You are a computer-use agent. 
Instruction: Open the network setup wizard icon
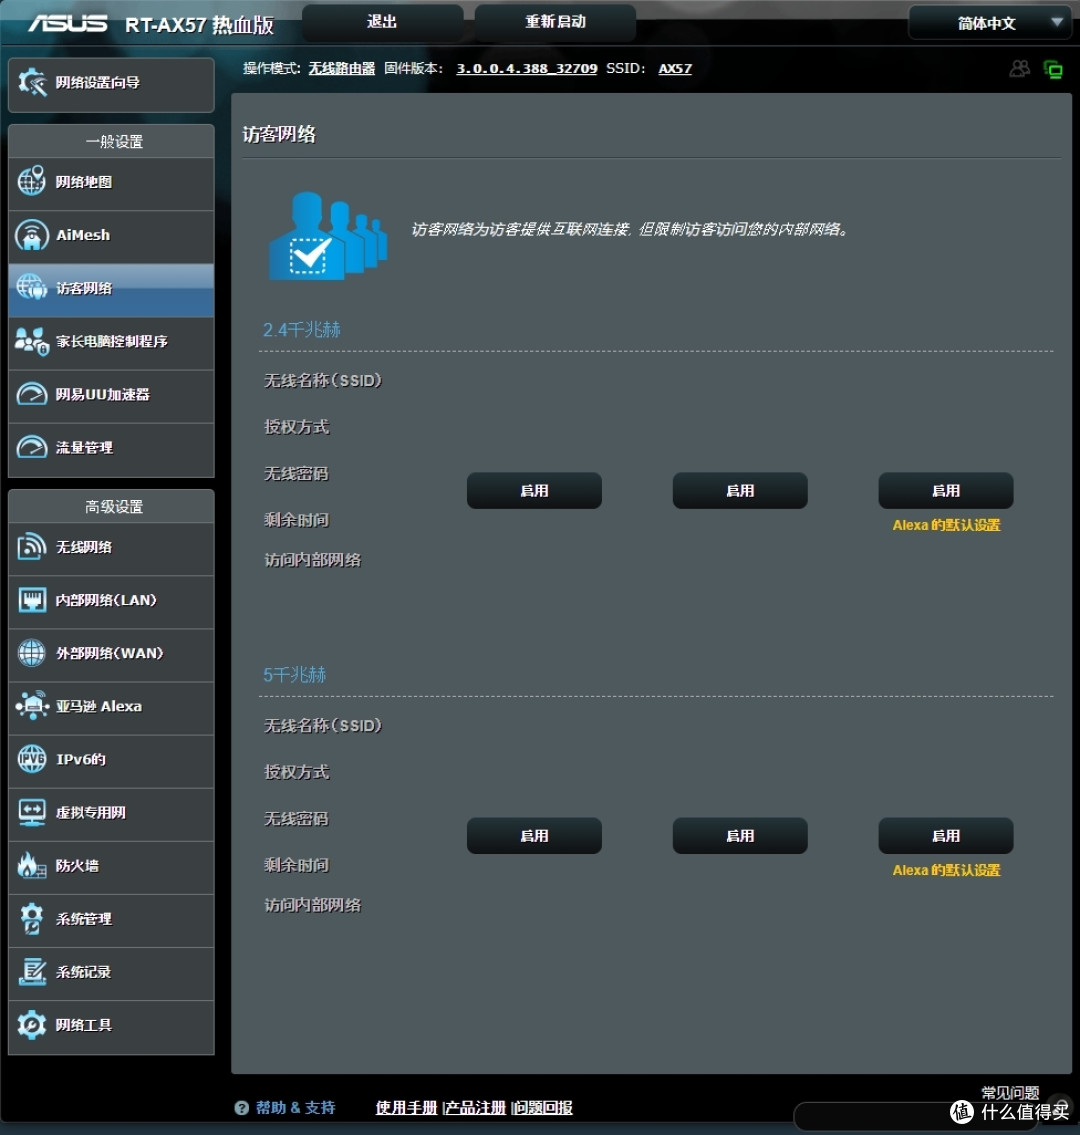point(32,83)
